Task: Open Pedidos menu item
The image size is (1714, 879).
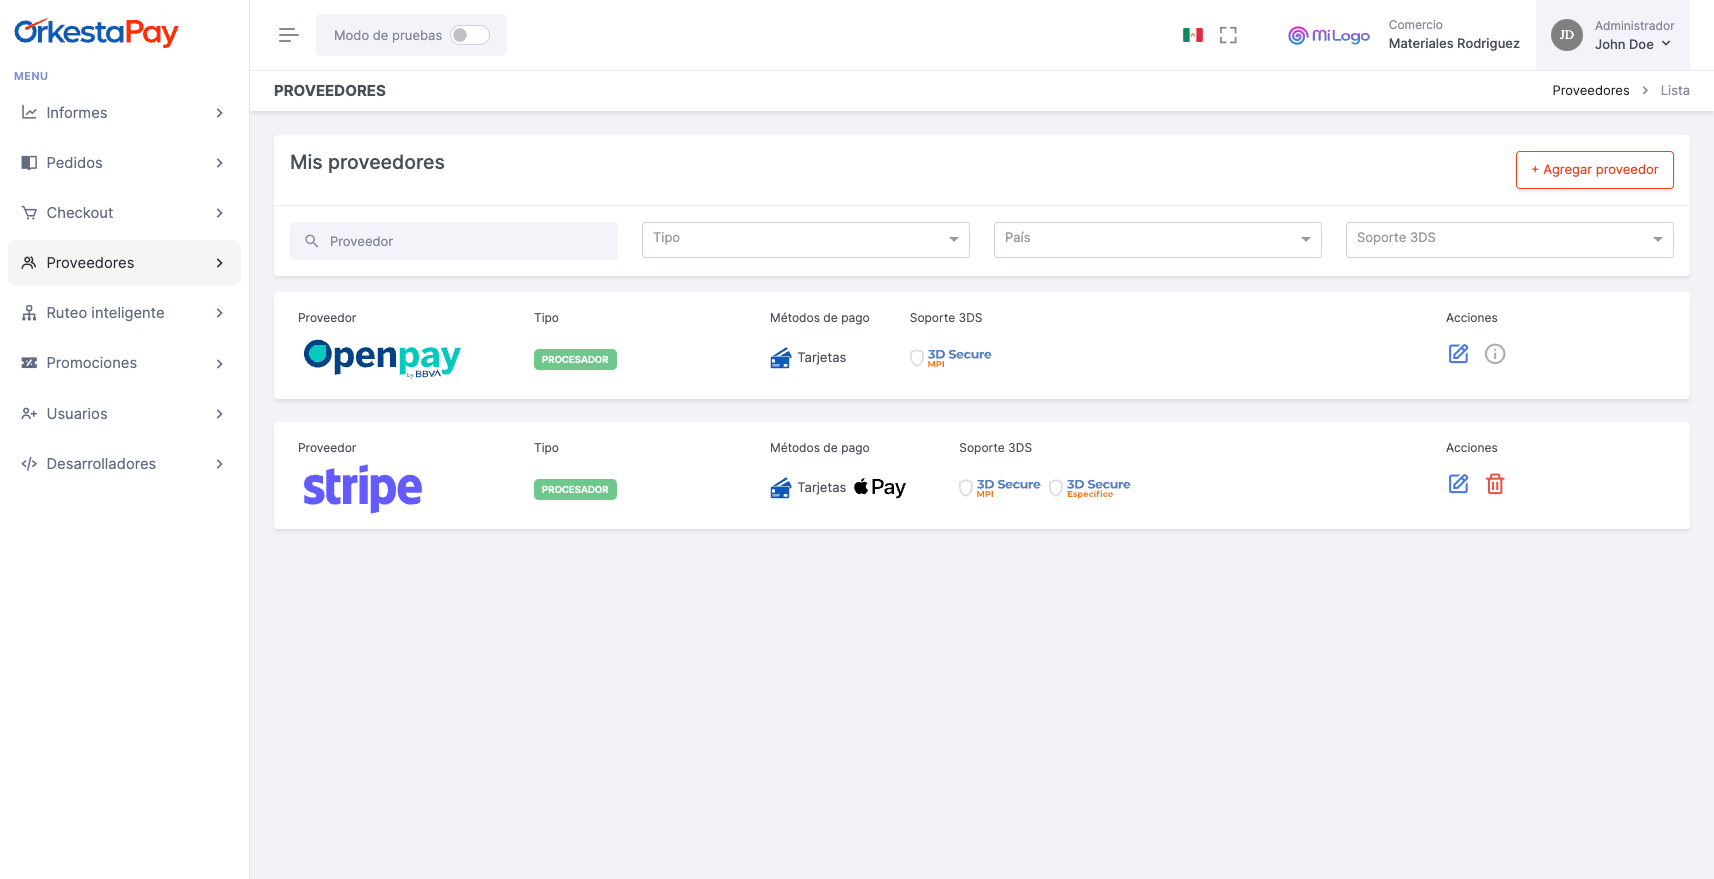Action: (x=124, y=163)
